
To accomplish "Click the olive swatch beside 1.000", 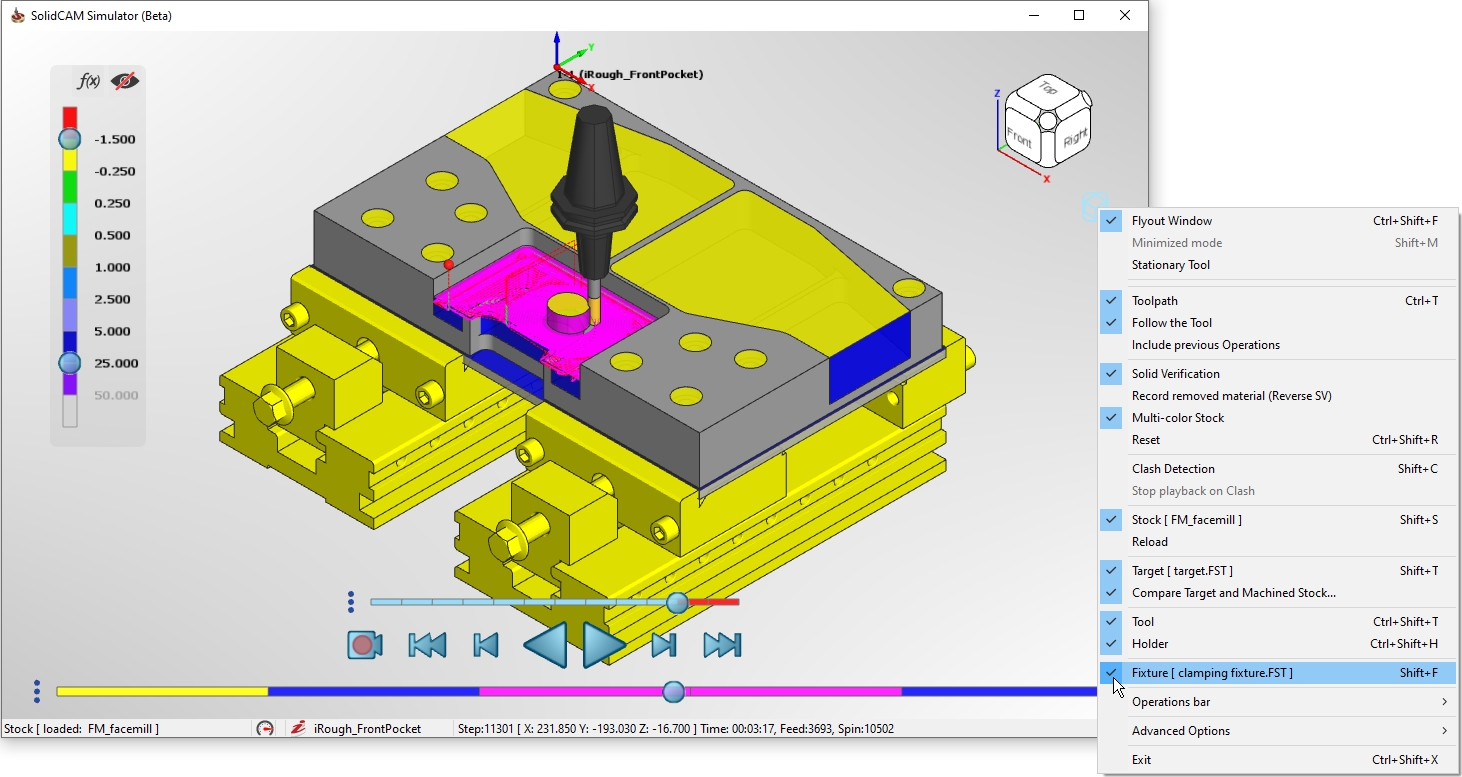I will point(69,251).
